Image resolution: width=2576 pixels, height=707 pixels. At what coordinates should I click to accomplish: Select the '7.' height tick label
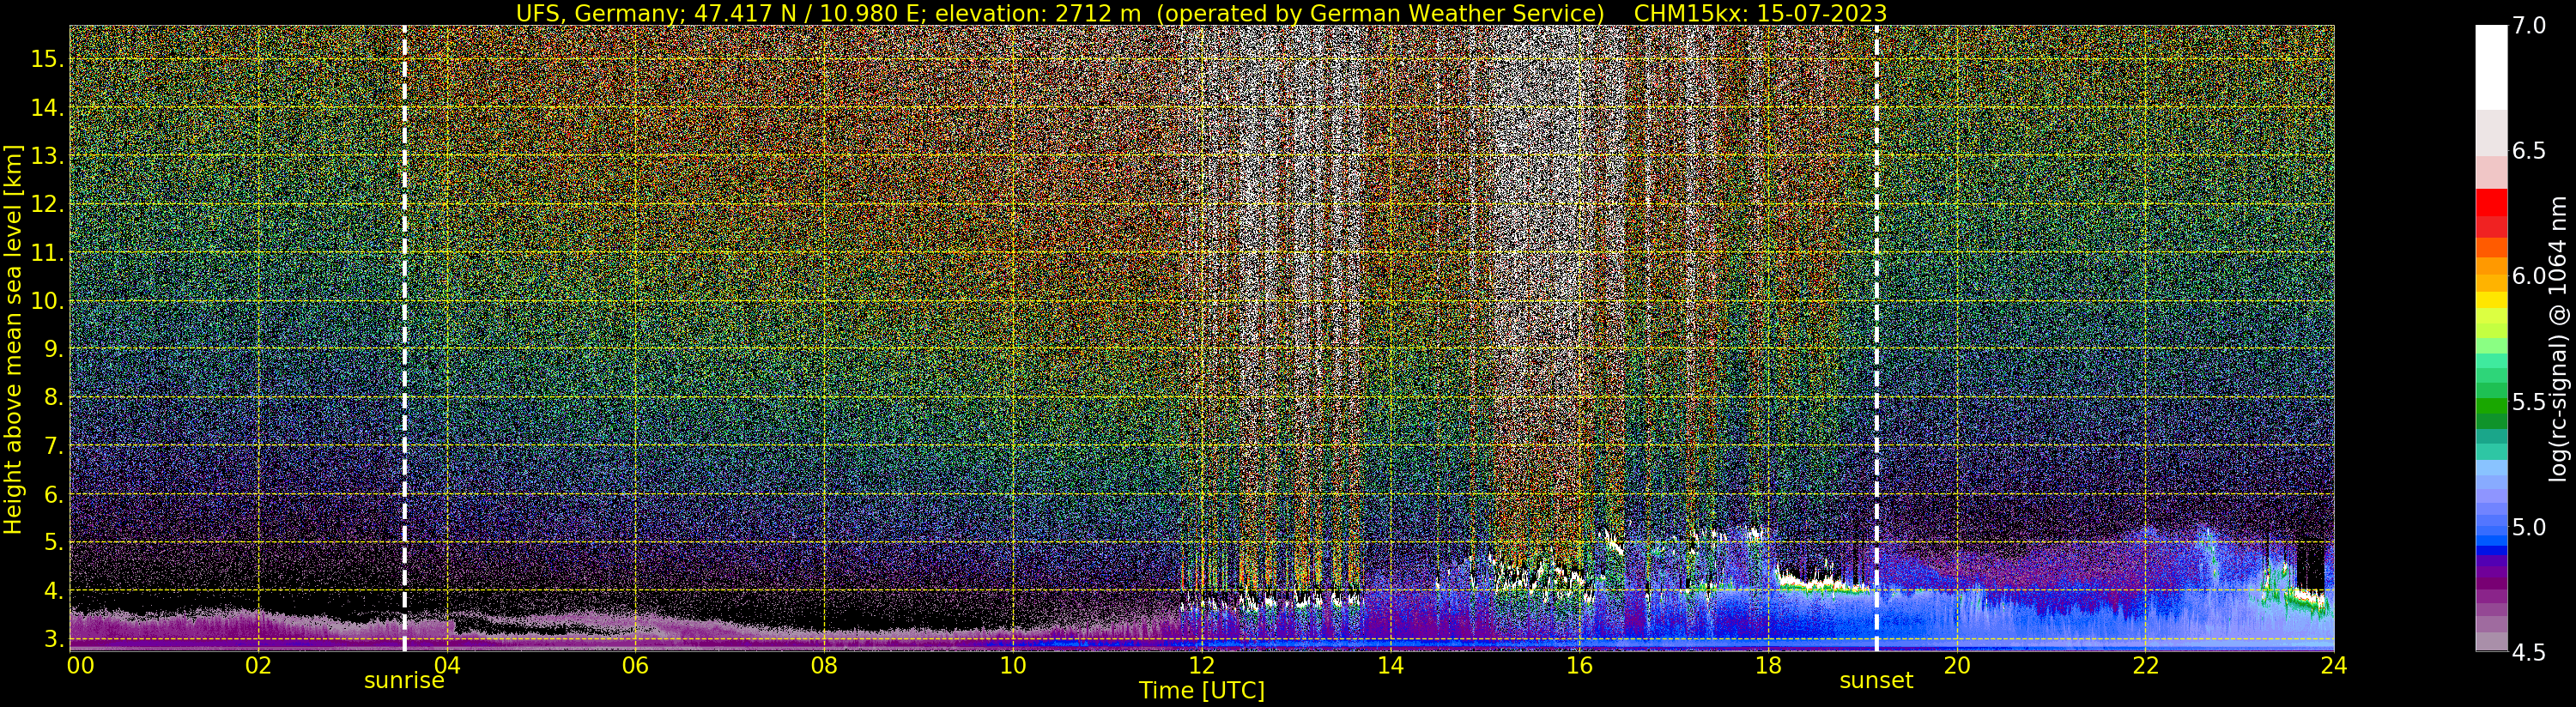click(53, 446)
